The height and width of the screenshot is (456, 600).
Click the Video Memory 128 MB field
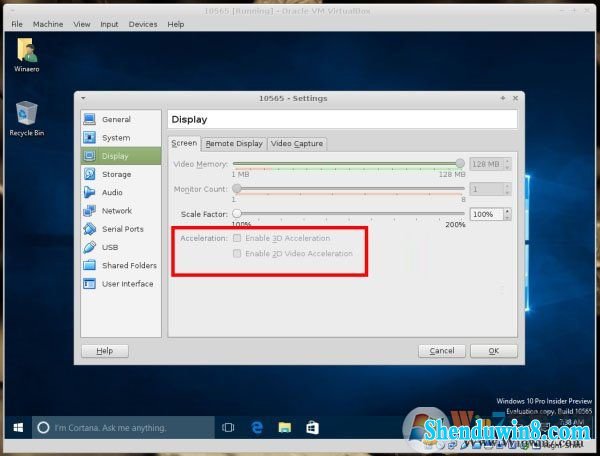point(487,164)
